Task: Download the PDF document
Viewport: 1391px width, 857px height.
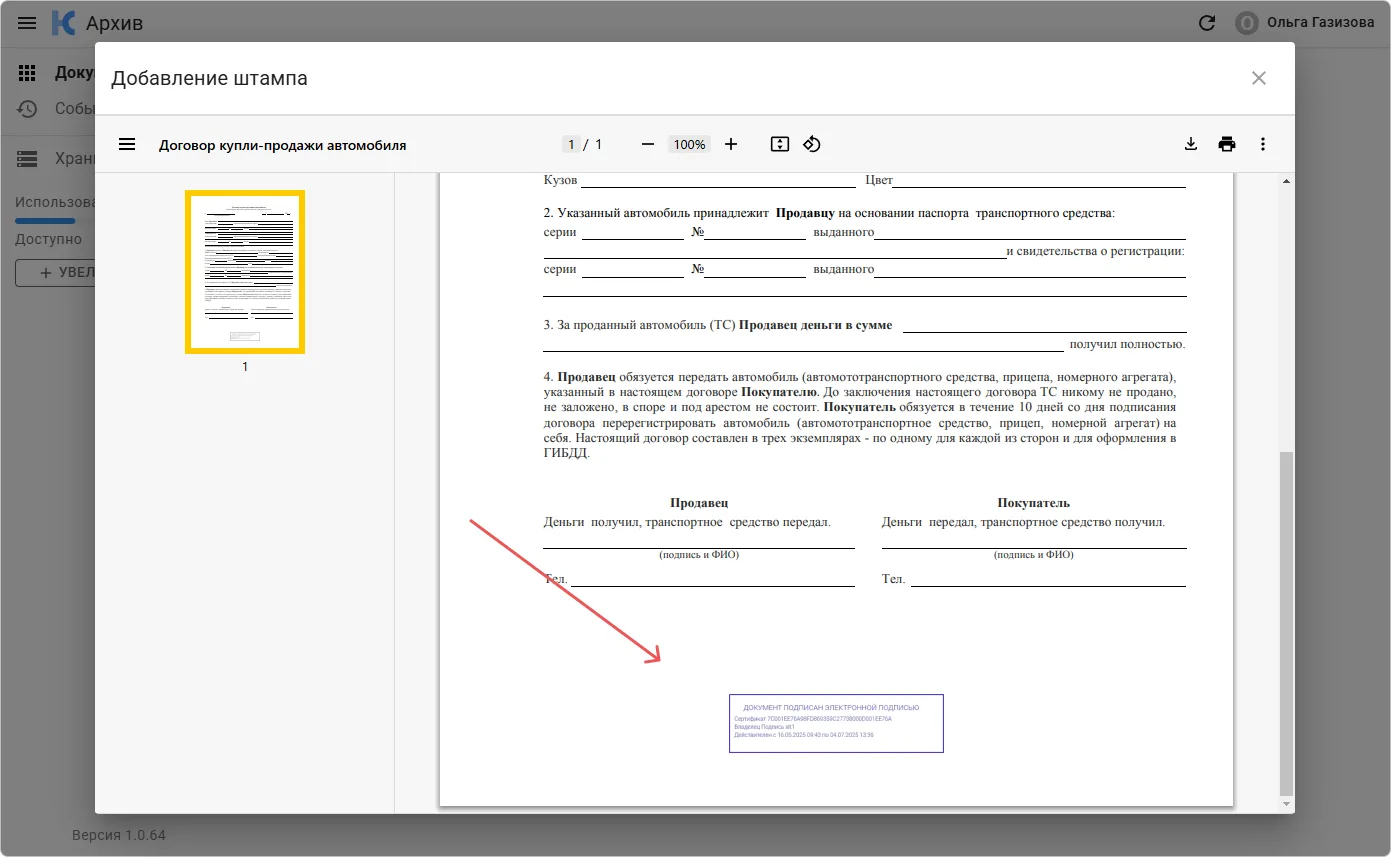Action: click(x=1191, y=144)
